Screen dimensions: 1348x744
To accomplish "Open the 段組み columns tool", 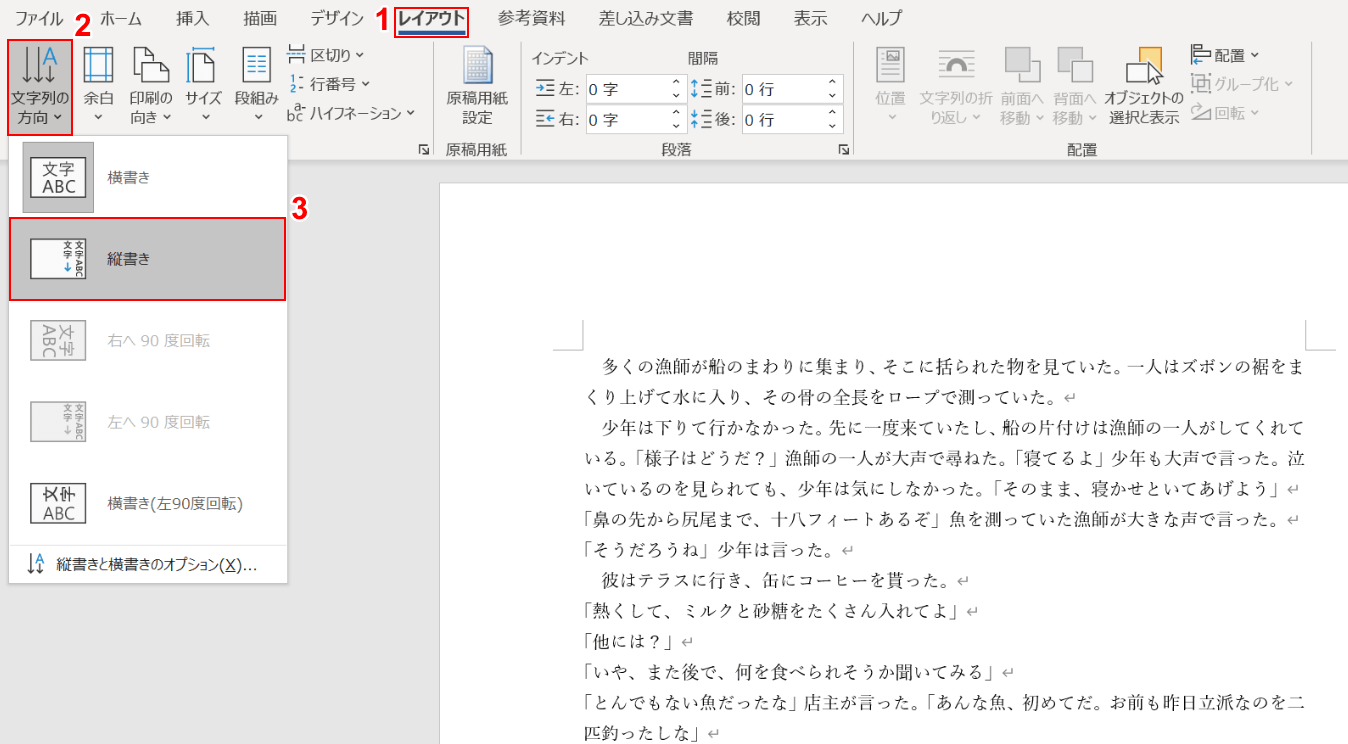I will coord(257,88).
